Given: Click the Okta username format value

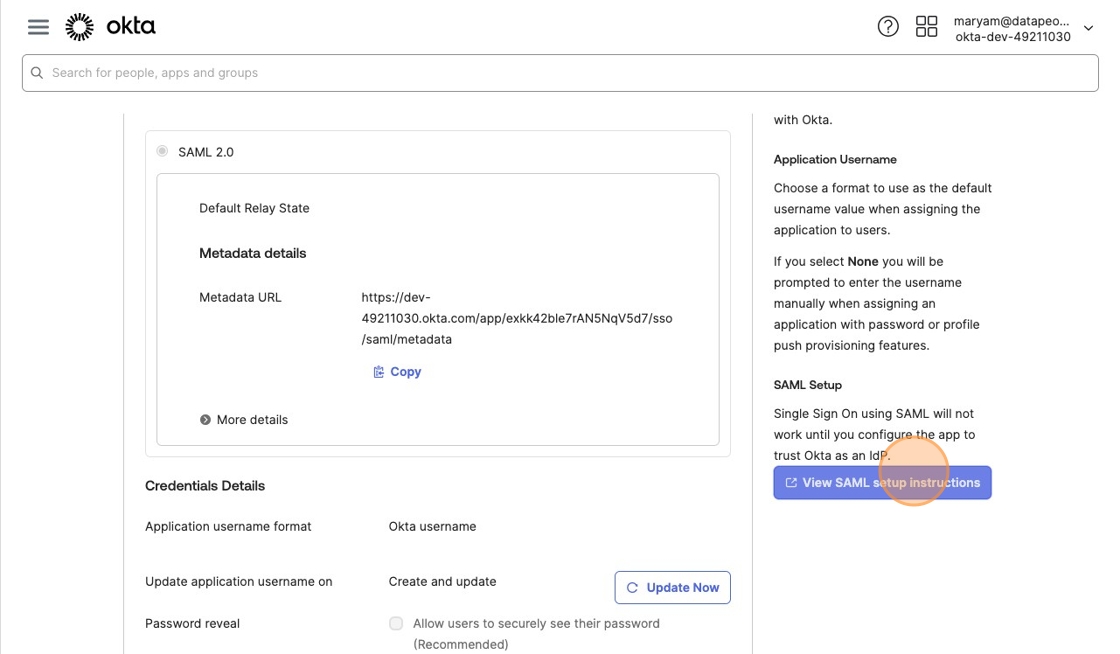Looking at the screenshot, I should click(x=432, y=527).
